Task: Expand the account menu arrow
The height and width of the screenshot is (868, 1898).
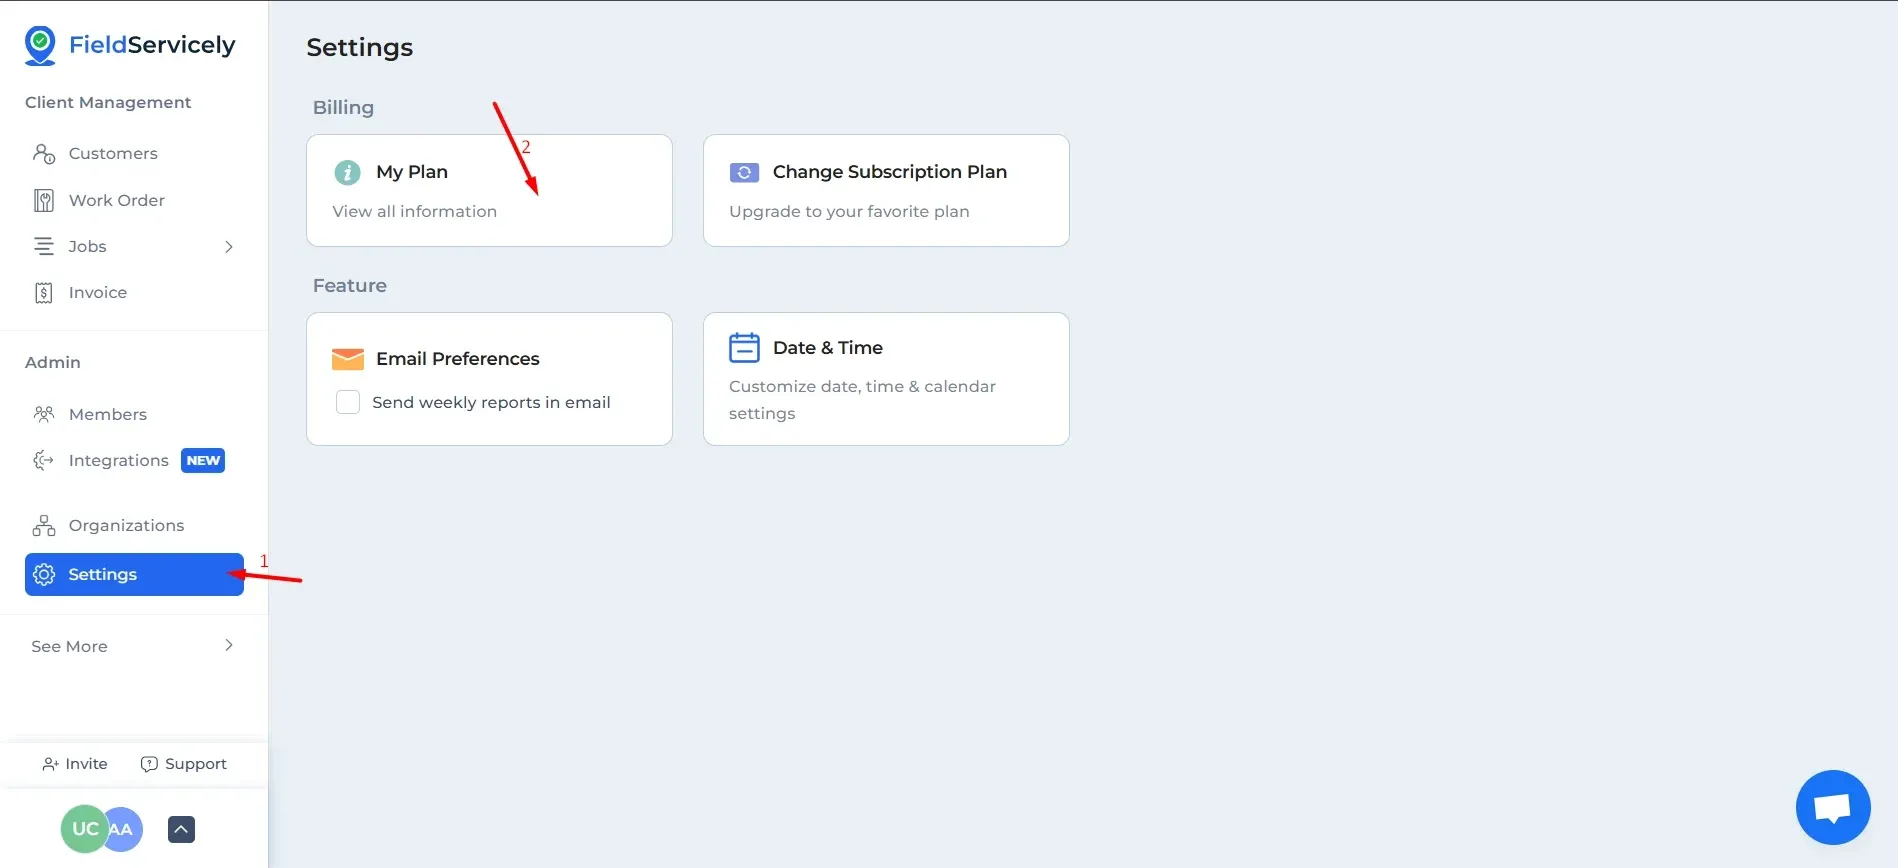Action: [x=181, y=829]
